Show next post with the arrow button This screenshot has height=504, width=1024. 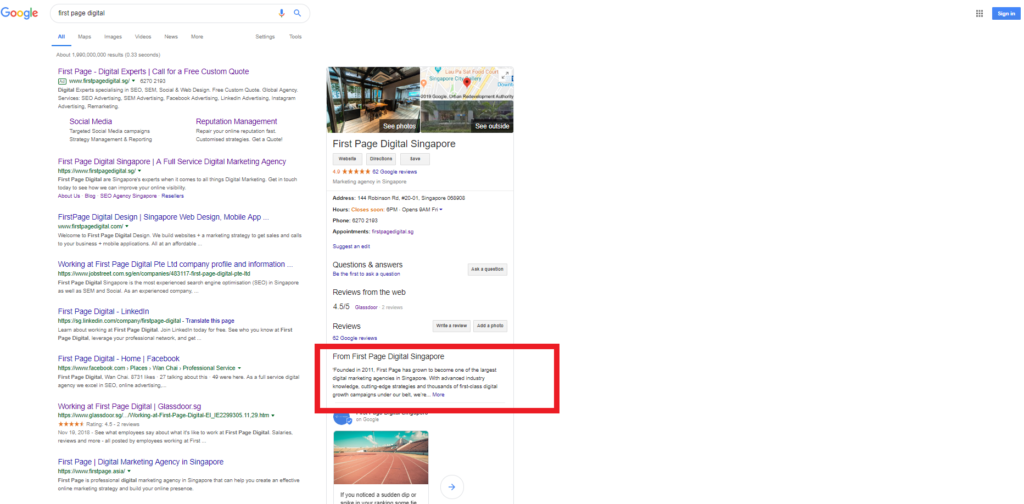[x=452, y=486]
